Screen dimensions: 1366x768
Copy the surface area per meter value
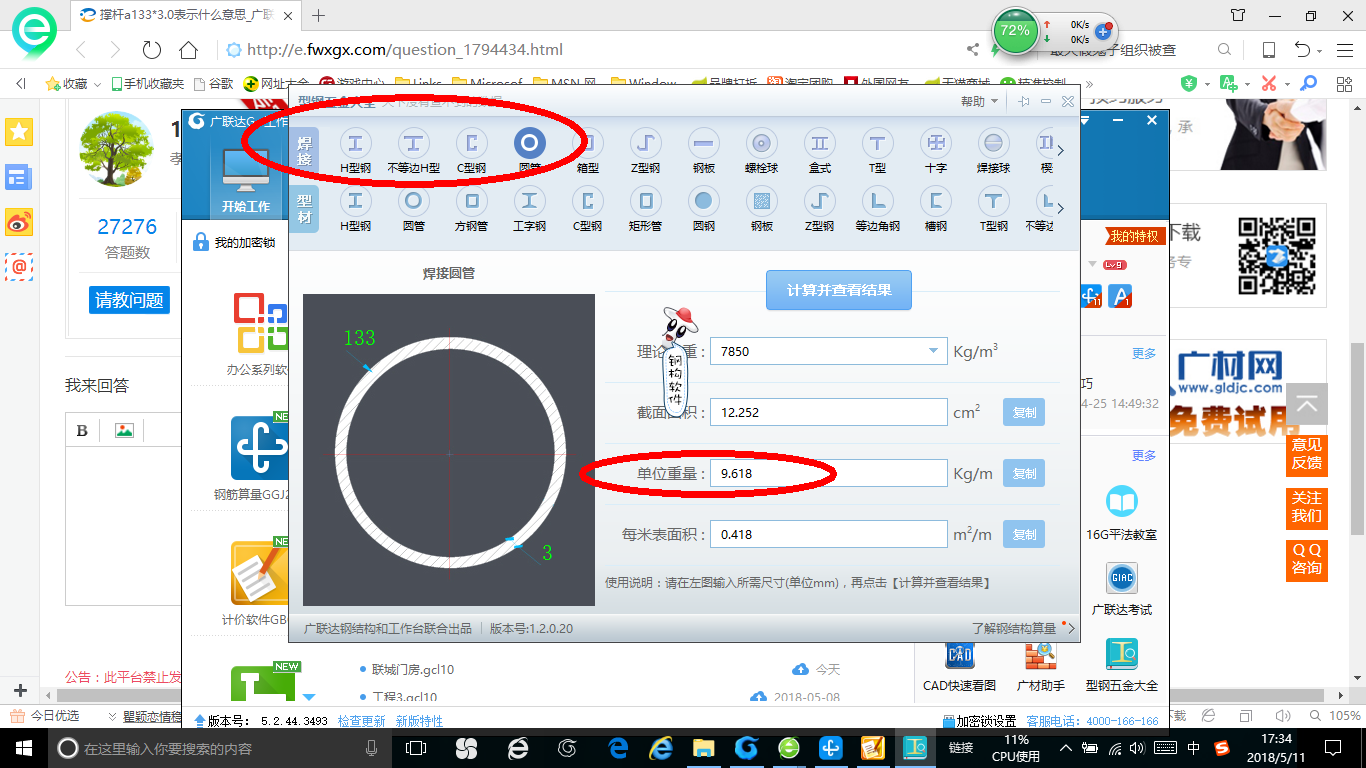tap(1024, 534)
